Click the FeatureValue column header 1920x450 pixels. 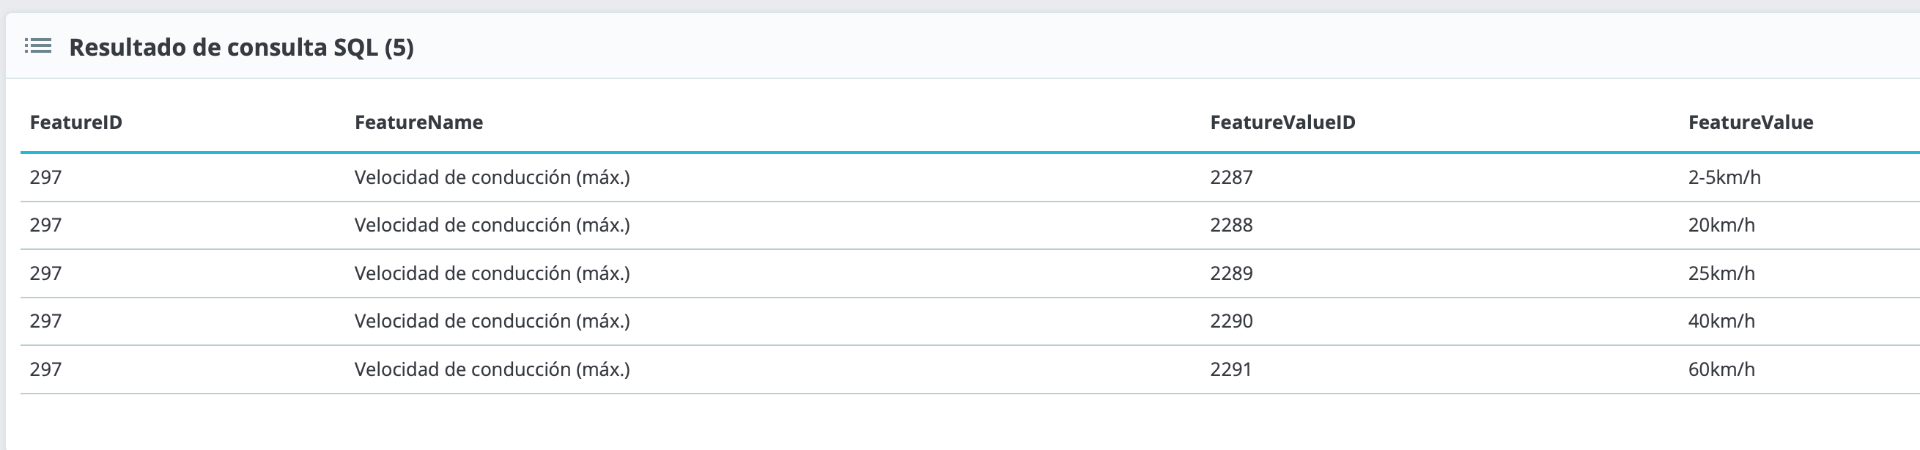point(1750,122)
